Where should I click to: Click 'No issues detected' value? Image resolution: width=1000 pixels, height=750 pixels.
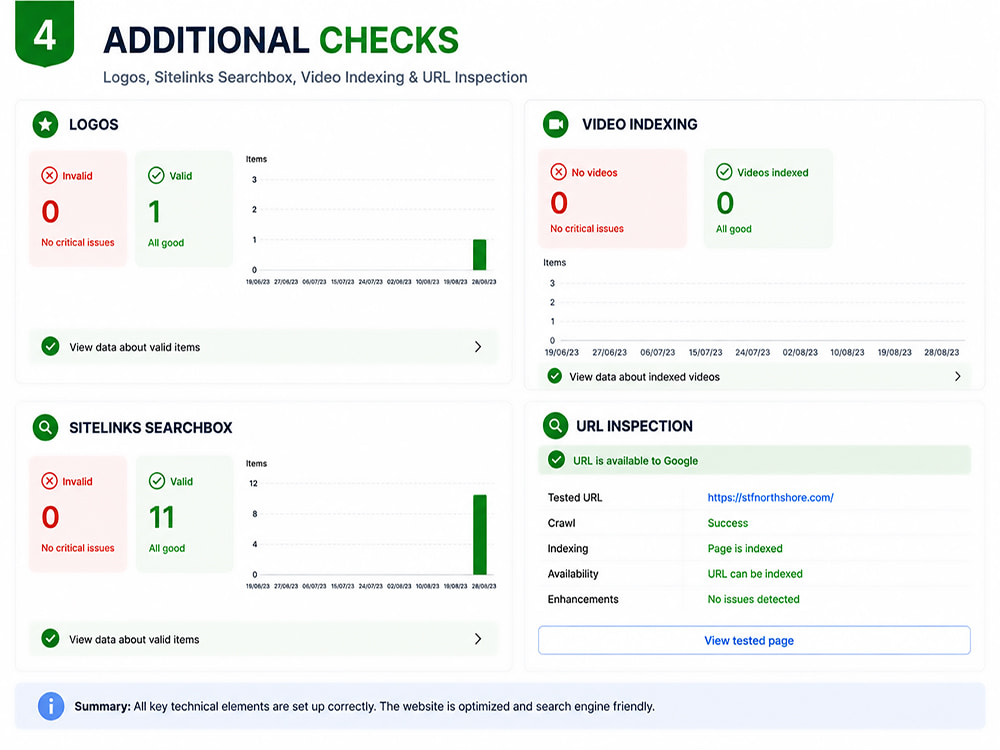click(753, 599)
